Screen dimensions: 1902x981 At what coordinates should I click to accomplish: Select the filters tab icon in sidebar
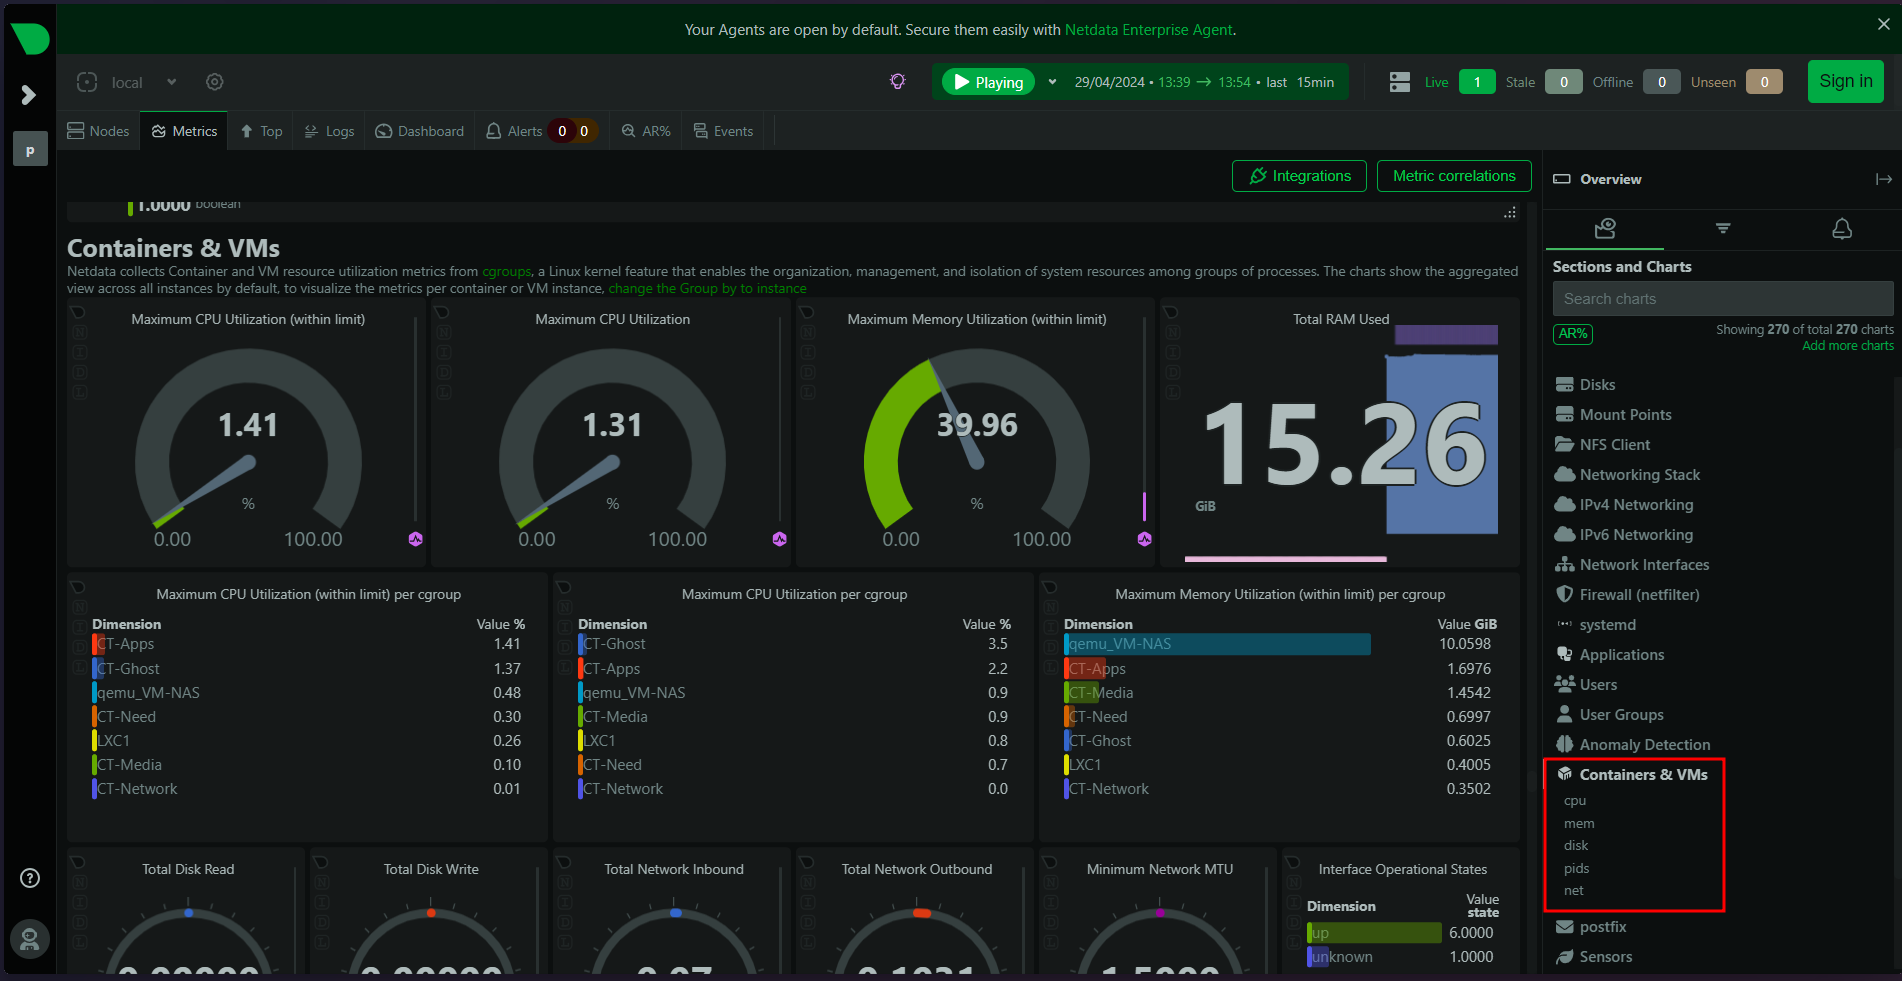pos(1723,229)
